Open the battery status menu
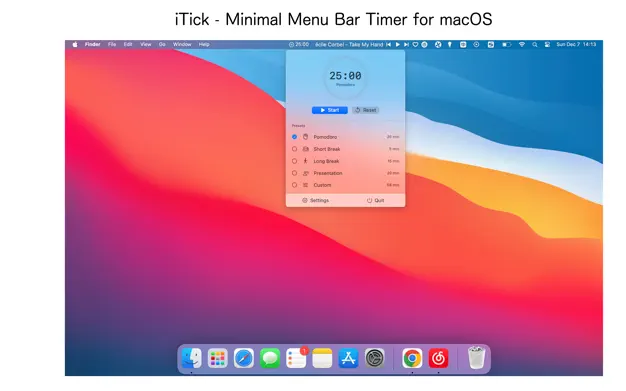 506,44
